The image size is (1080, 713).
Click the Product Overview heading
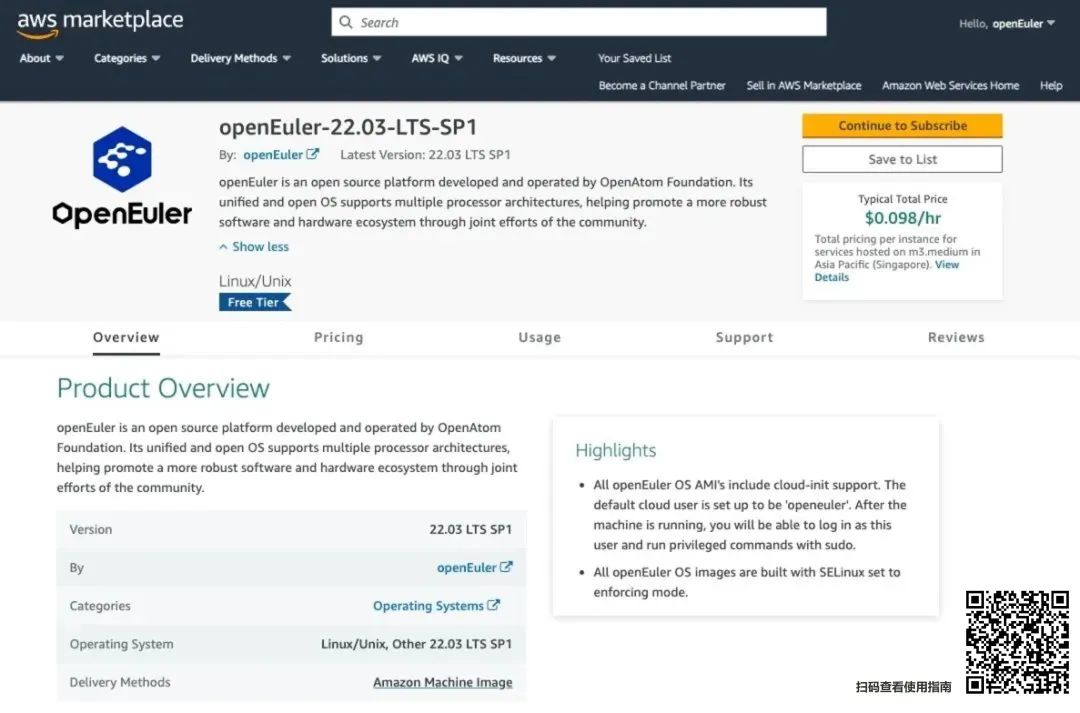point(163,388)
